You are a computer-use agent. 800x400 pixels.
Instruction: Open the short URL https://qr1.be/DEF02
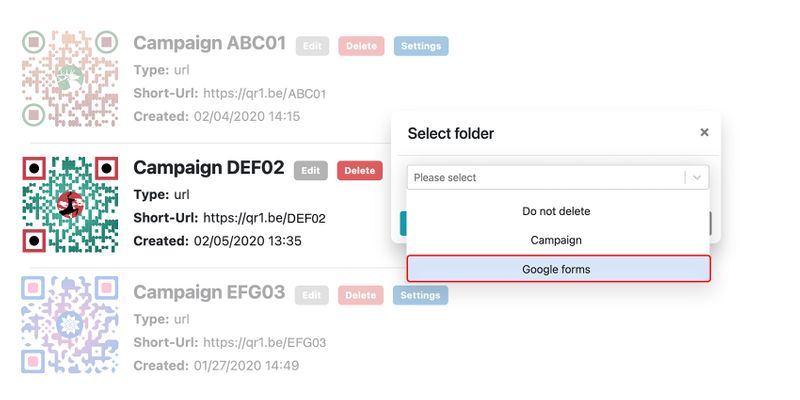click(x=264, y=217)
